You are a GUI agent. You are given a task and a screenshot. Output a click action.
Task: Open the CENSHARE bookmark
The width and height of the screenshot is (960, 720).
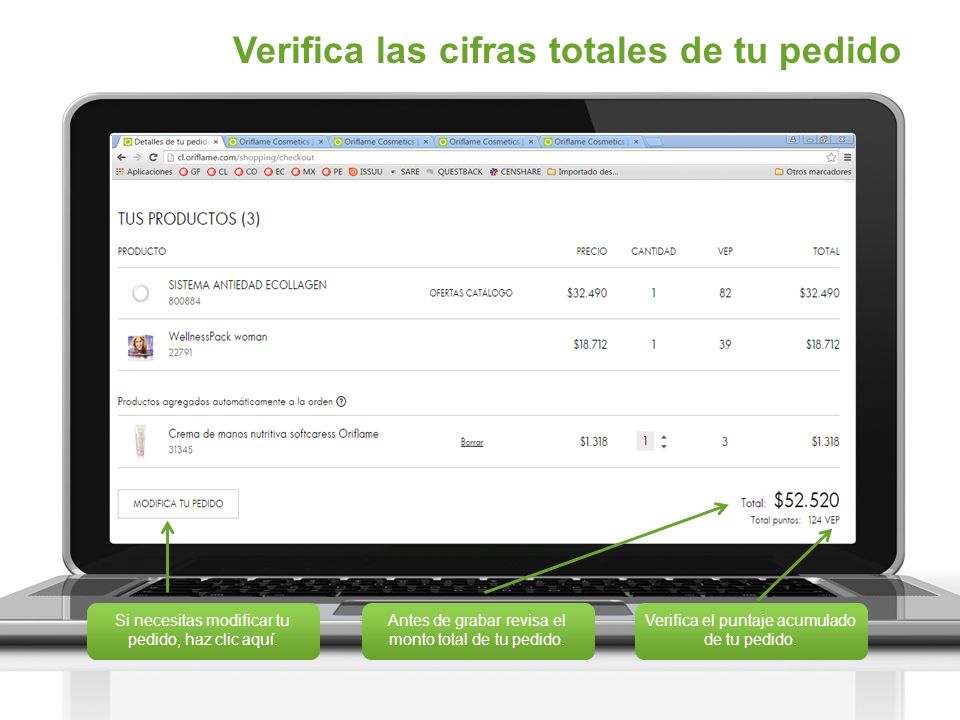515,172
